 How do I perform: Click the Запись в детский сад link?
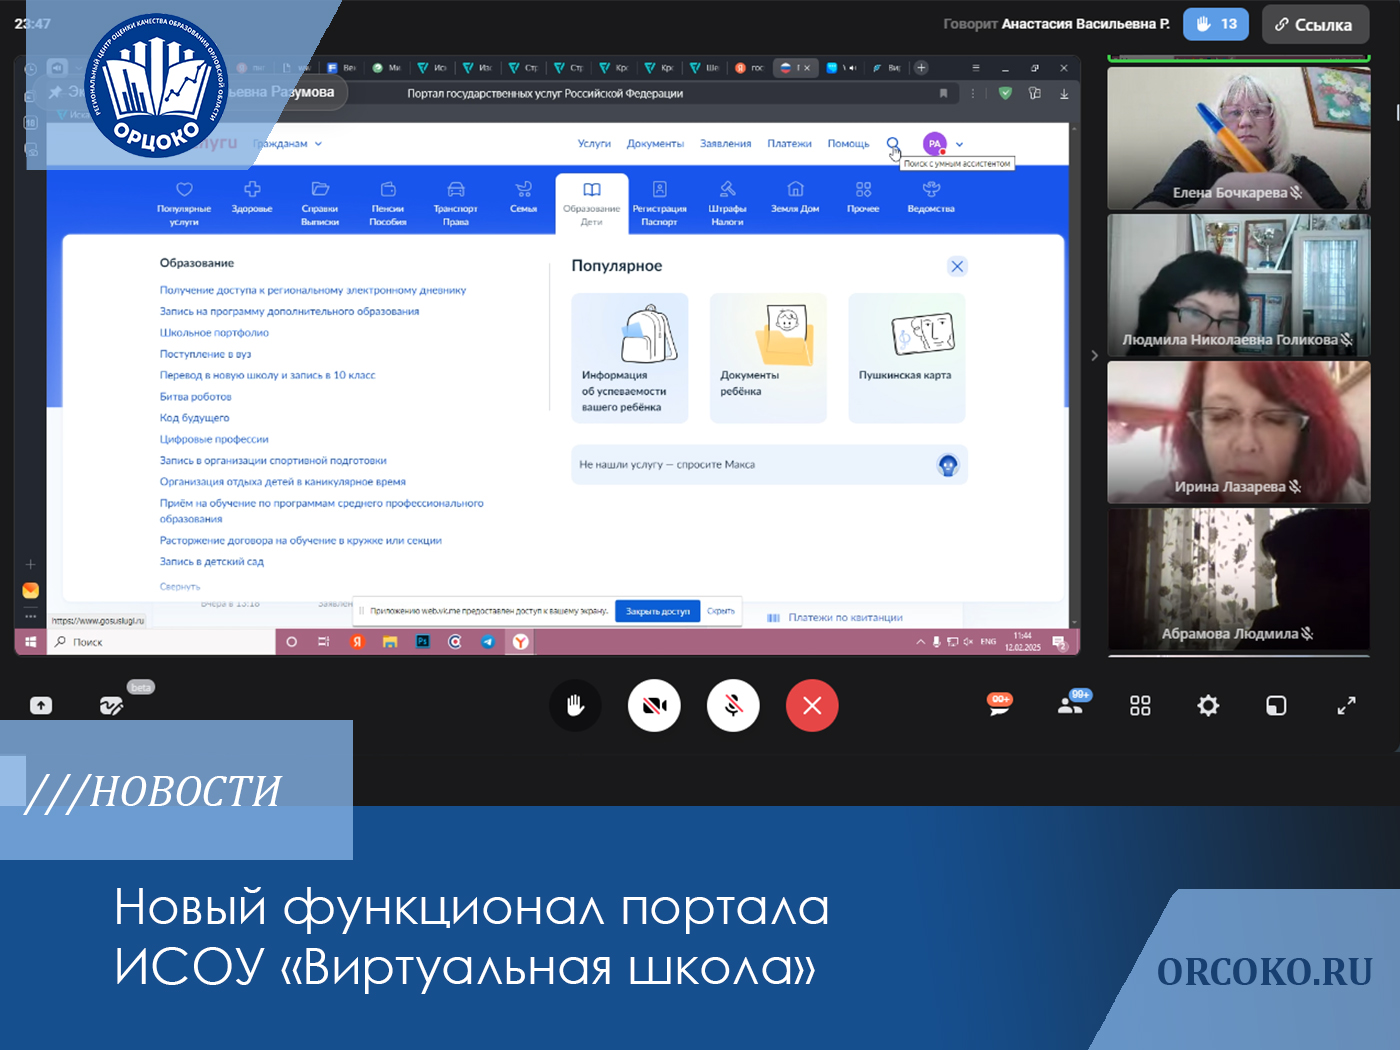pos(212,562)
